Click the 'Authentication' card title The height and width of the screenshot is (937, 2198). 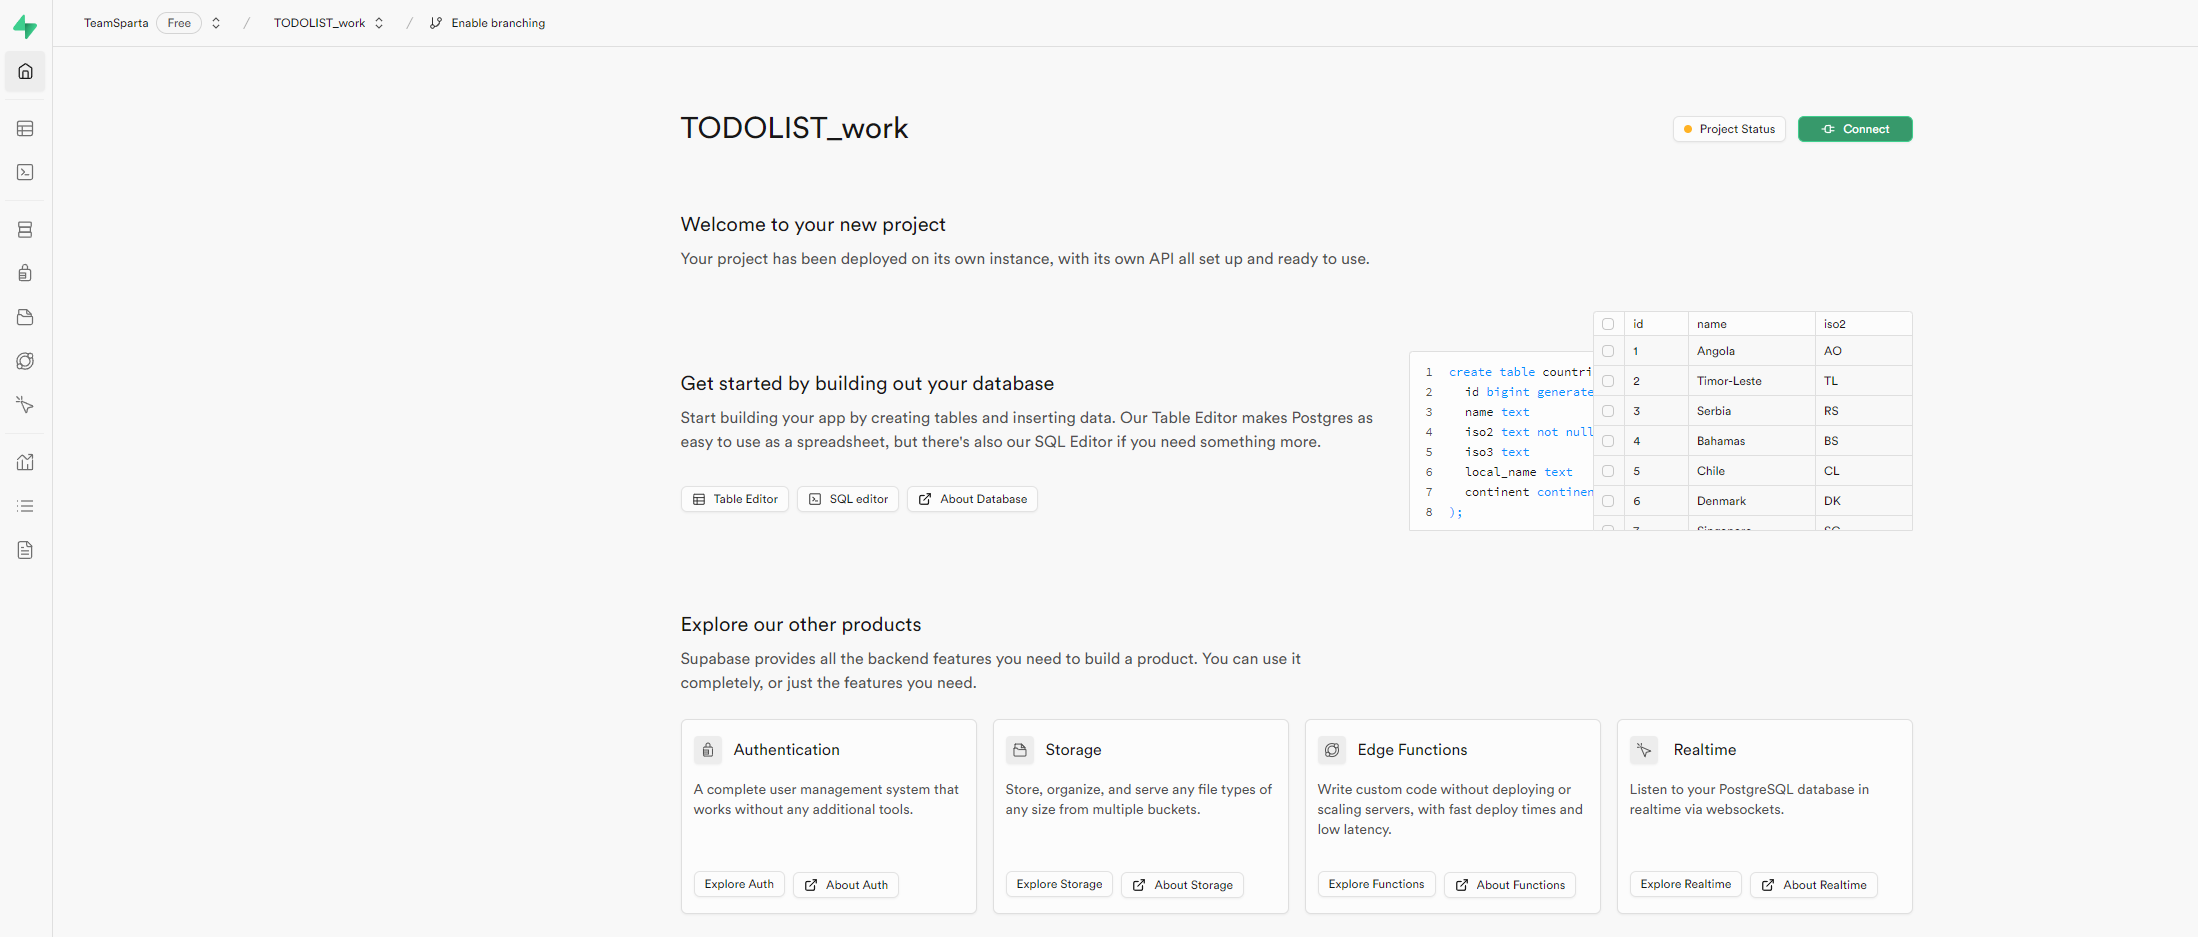[x=787, y=750]
